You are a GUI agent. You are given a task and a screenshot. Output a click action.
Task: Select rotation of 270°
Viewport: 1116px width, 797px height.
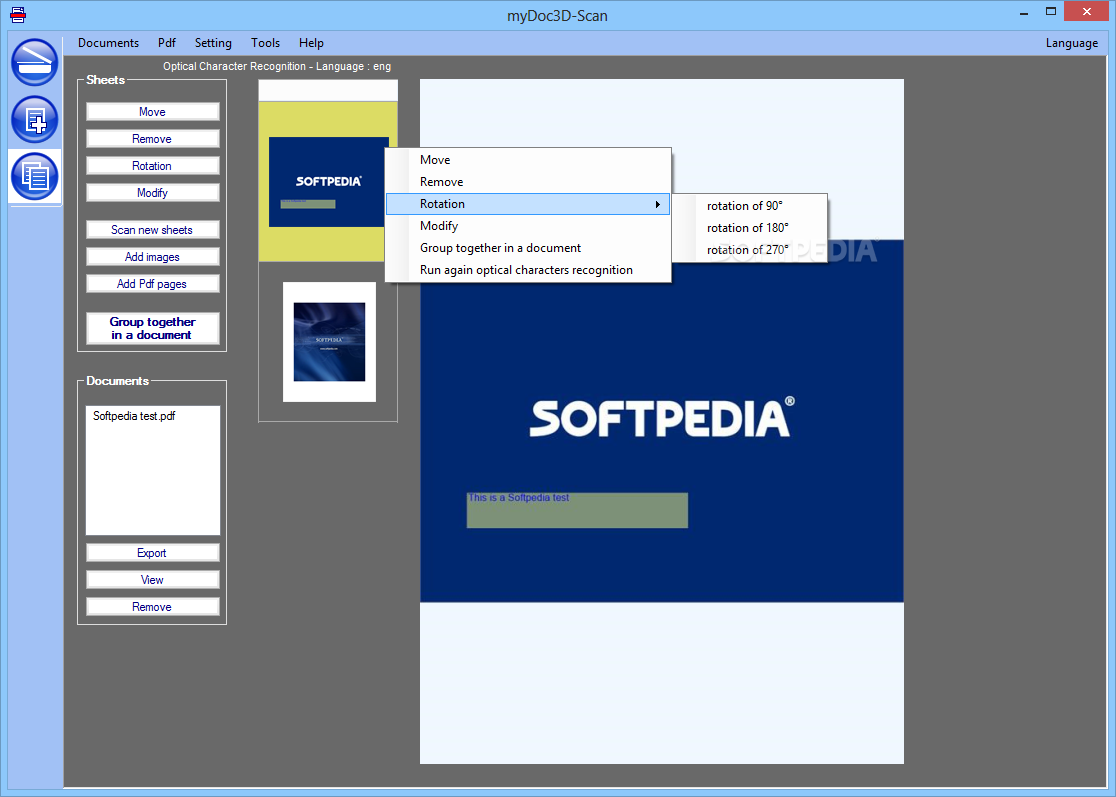tap(750, 250)
